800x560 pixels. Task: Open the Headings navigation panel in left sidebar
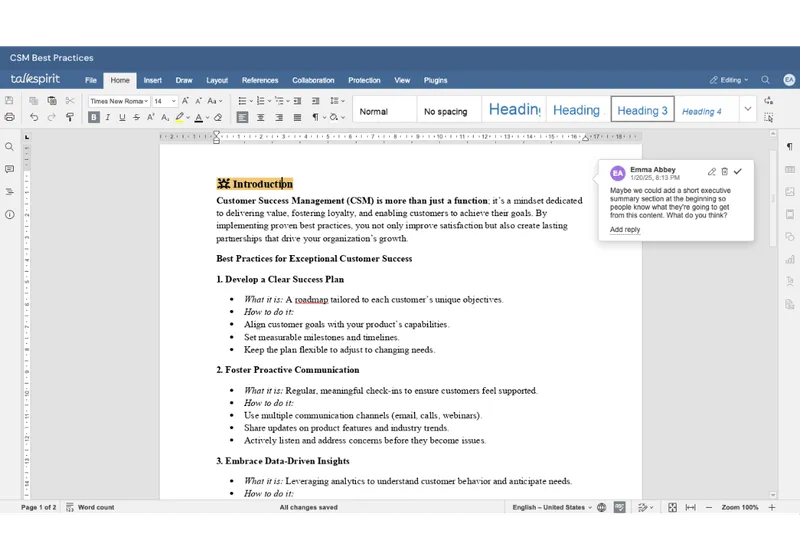click(9, 192)
